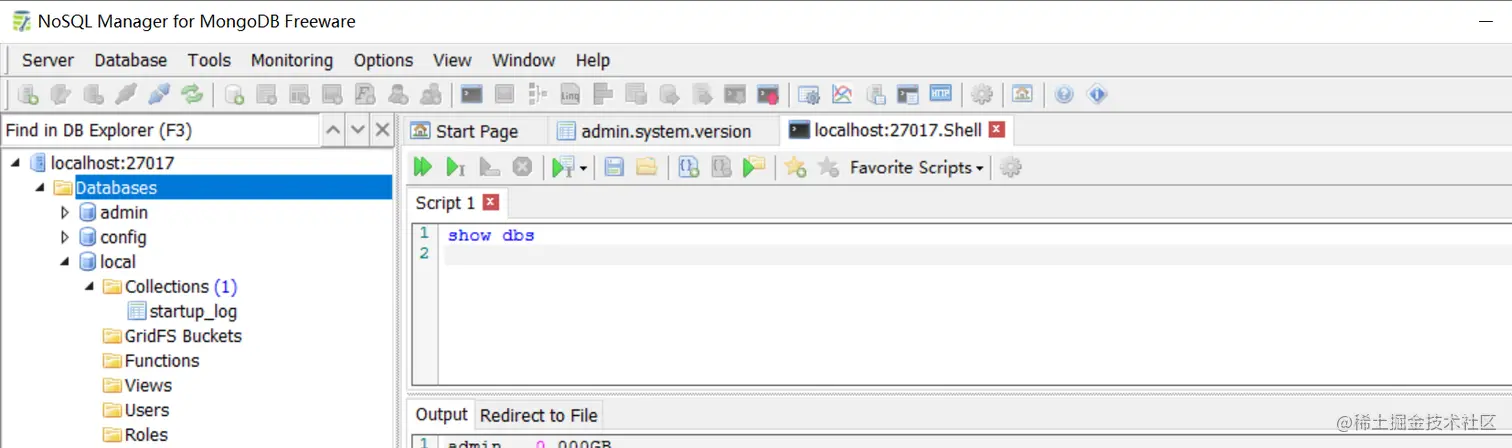Switch to the admin.system.version tab

point(664,131)
